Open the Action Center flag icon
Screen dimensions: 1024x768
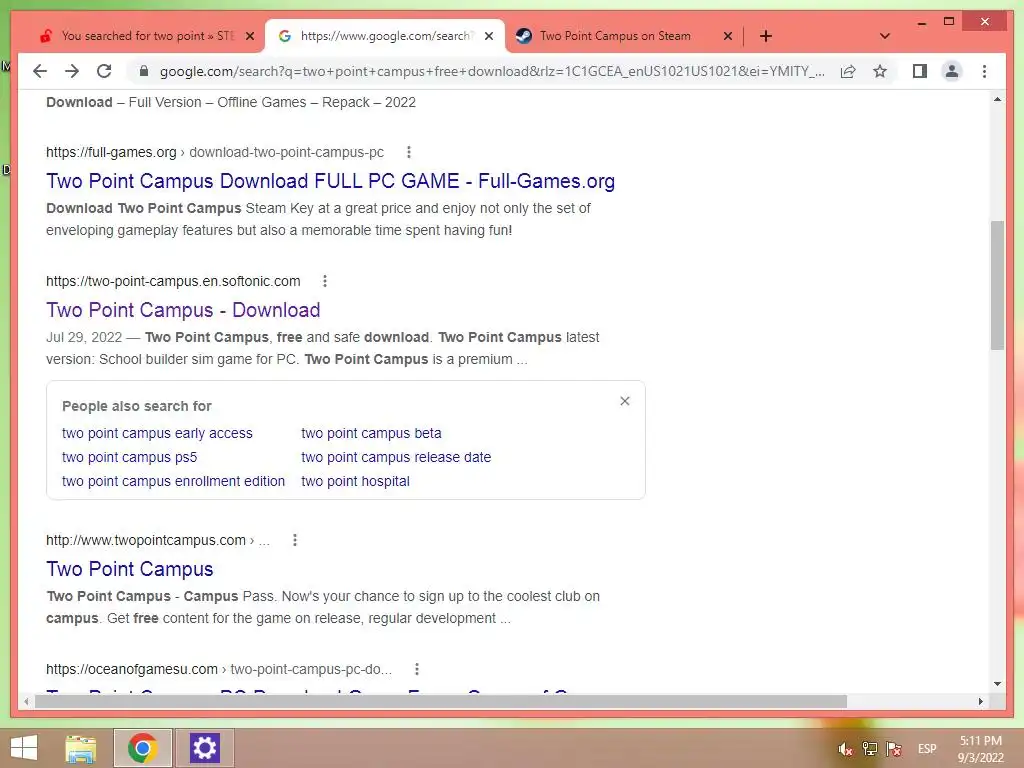click(894, 749)
